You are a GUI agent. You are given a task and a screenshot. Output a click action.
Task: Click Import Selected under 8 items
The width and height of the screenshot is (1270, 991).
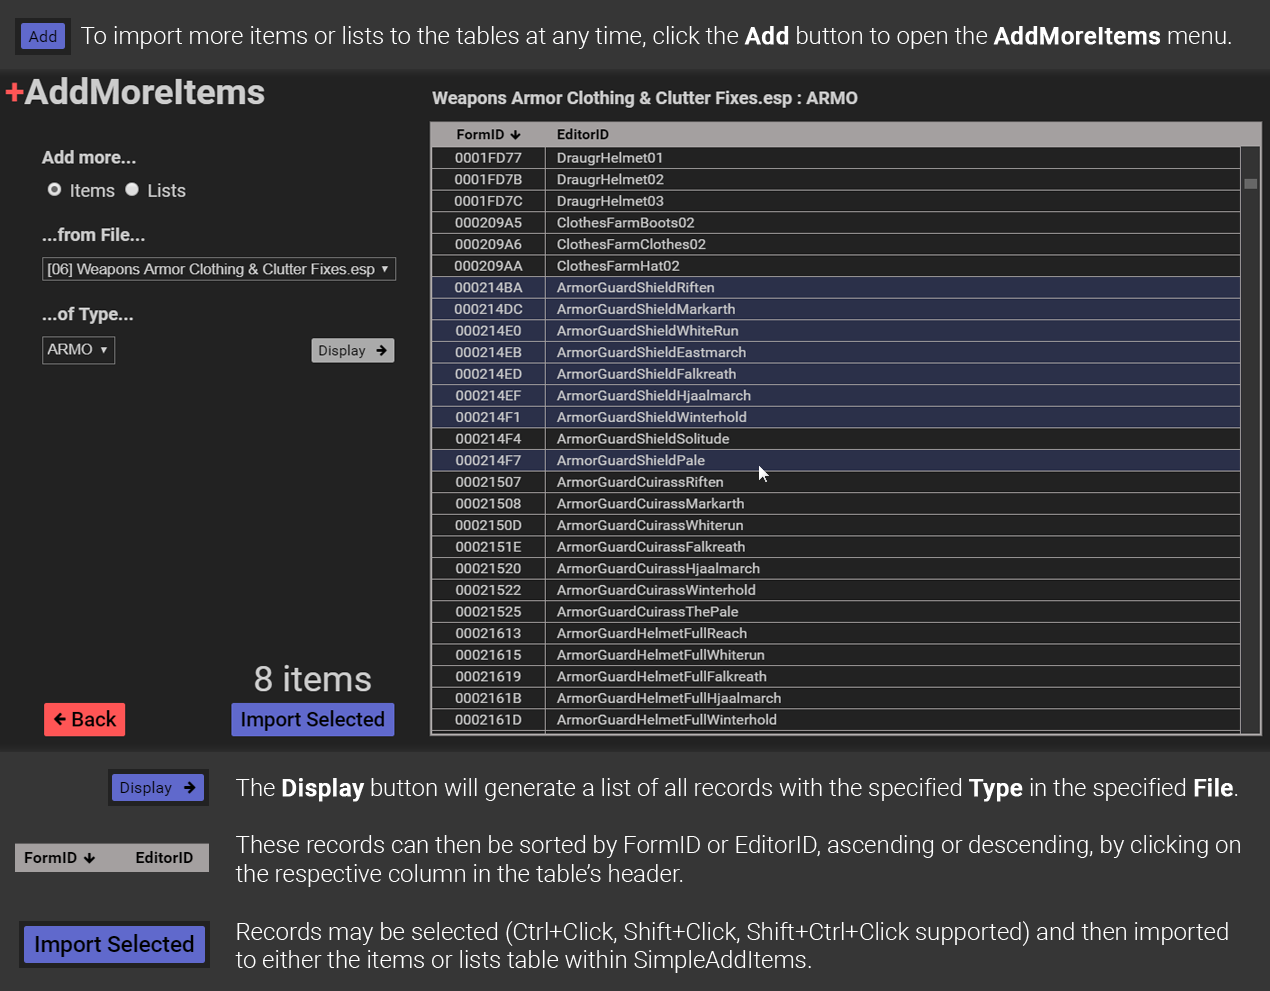(312, 720)
